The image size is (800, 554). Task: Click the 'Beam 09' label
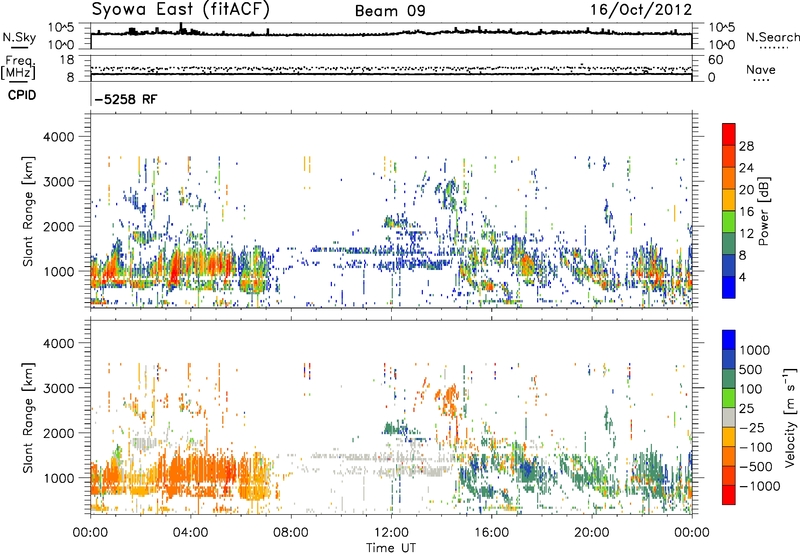pyautogui.click(x=390, y=11)
